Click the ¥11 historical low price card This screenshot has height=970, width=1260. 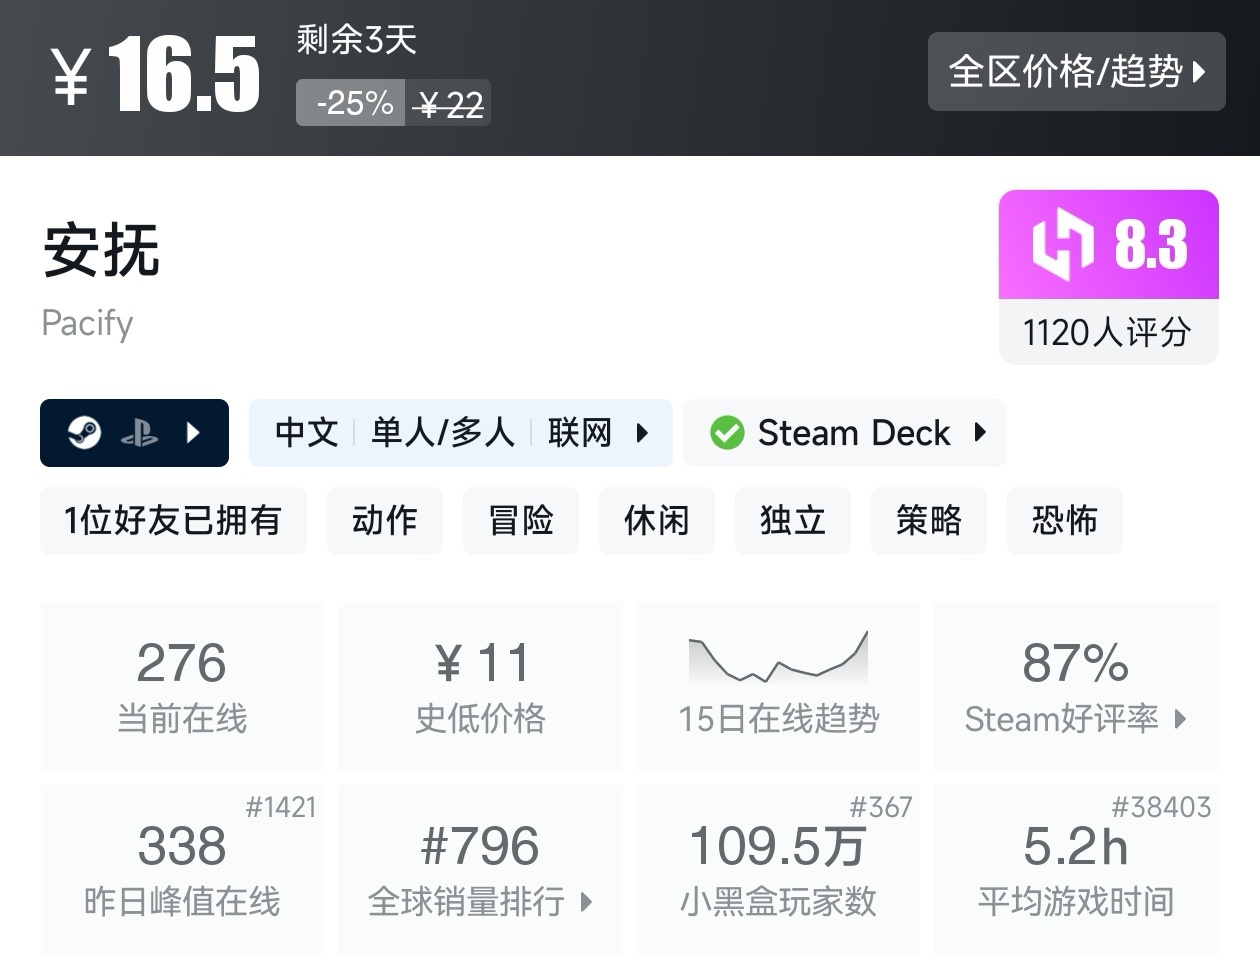coord(480,685)
